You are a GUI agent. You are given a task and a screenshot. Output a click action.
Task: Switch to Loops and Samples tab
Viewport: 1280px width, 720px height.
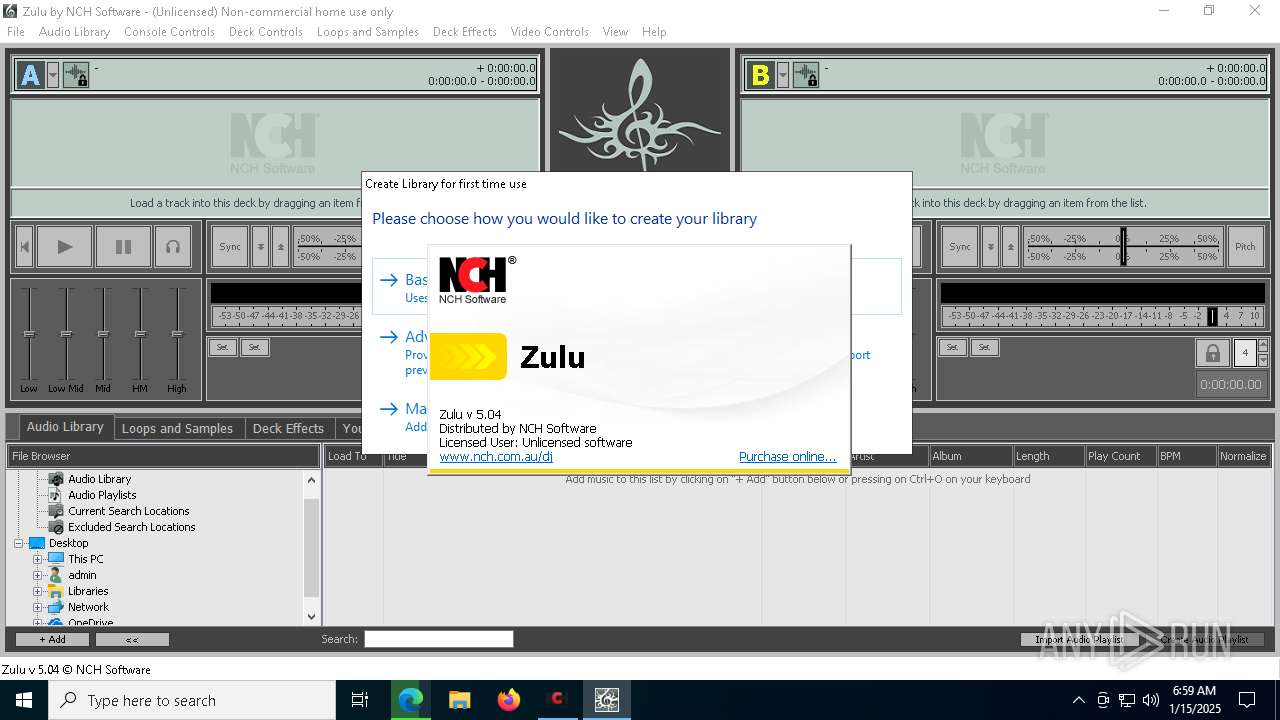click(x=177, y=428)
